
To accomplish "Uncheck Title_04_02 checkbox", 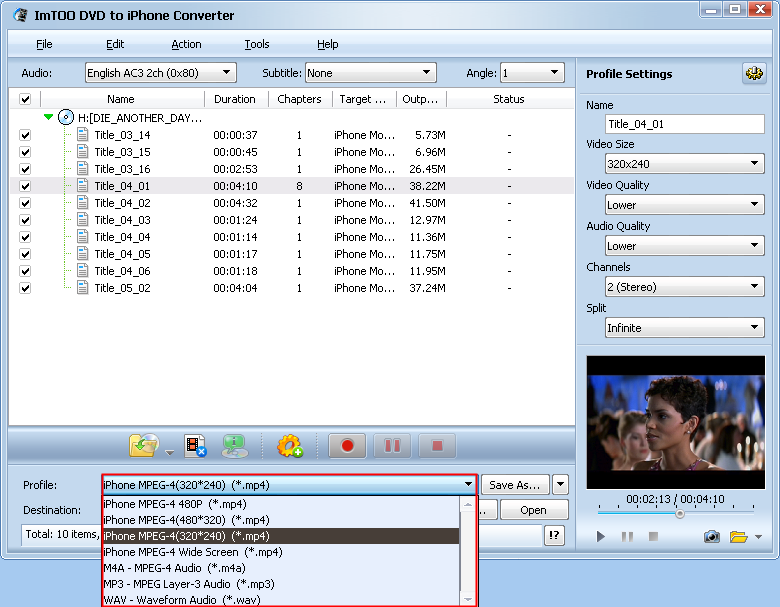I will tap(25, 202).
